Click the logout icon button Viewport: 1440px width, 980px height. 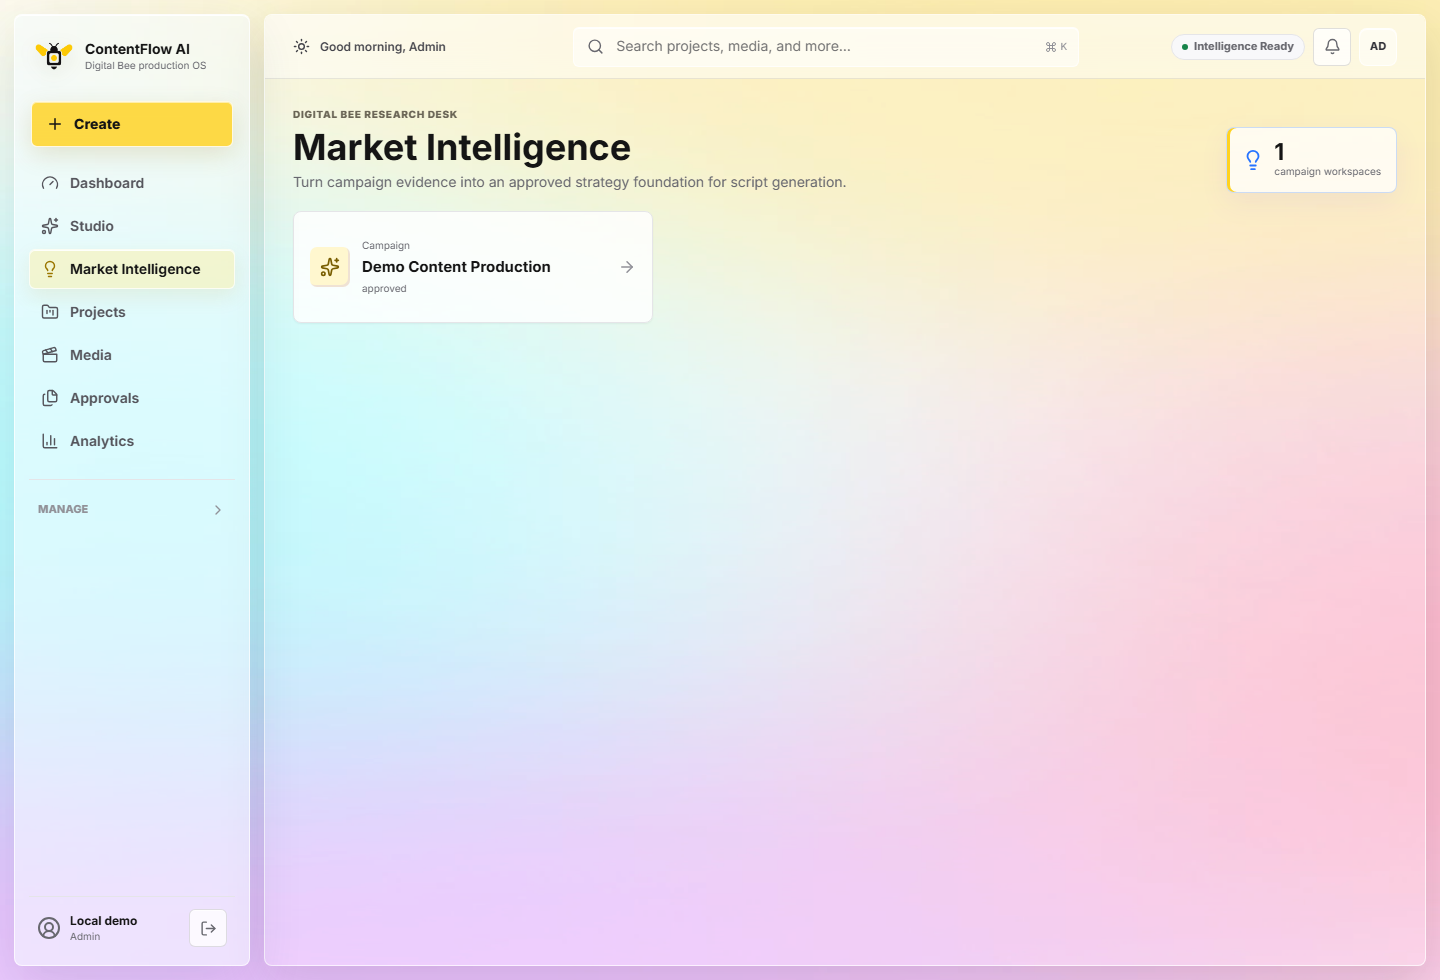(208, 928)
